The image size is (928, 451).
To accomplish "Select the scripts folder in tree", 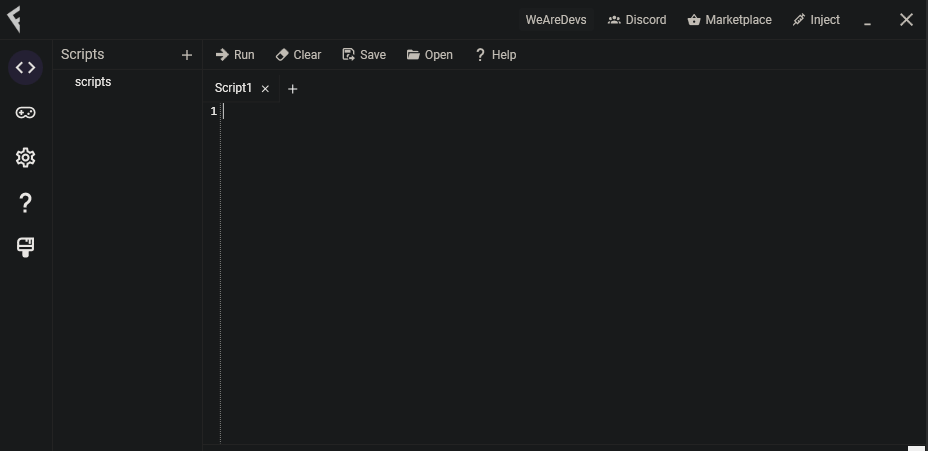I will click(x=93, y=82).
